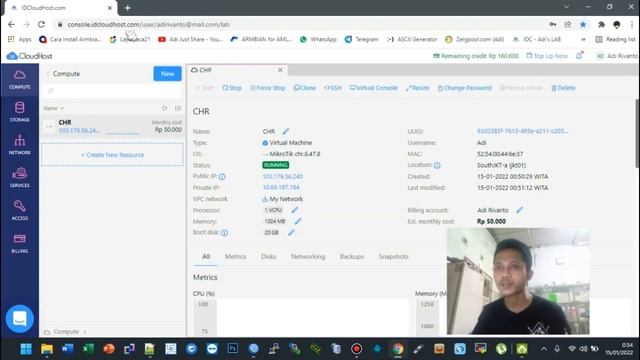Switch to the Backups tab

pyautogui.click(x=352, y=256)
